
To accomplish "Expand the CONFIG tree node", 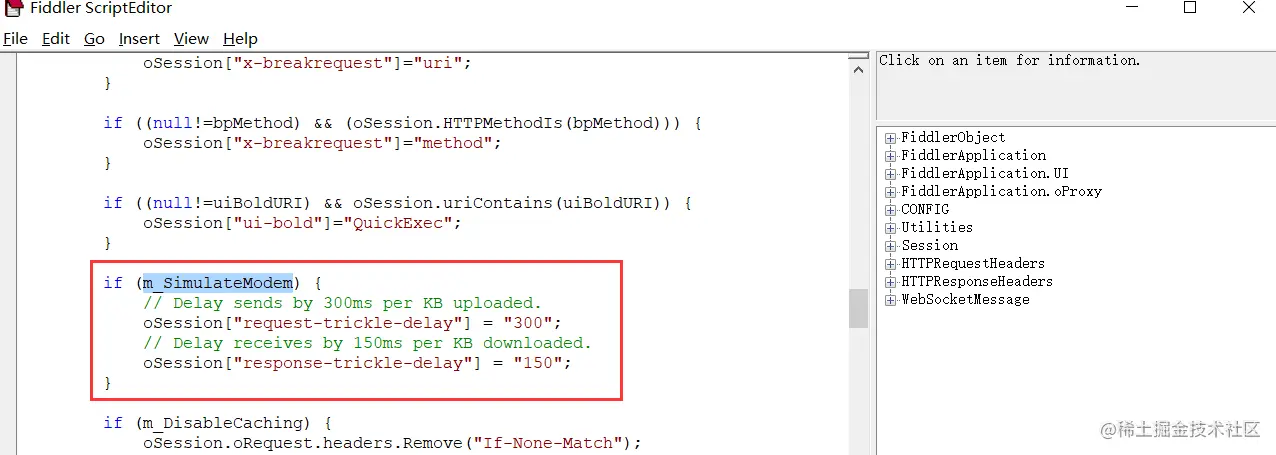I will point(890,210).
